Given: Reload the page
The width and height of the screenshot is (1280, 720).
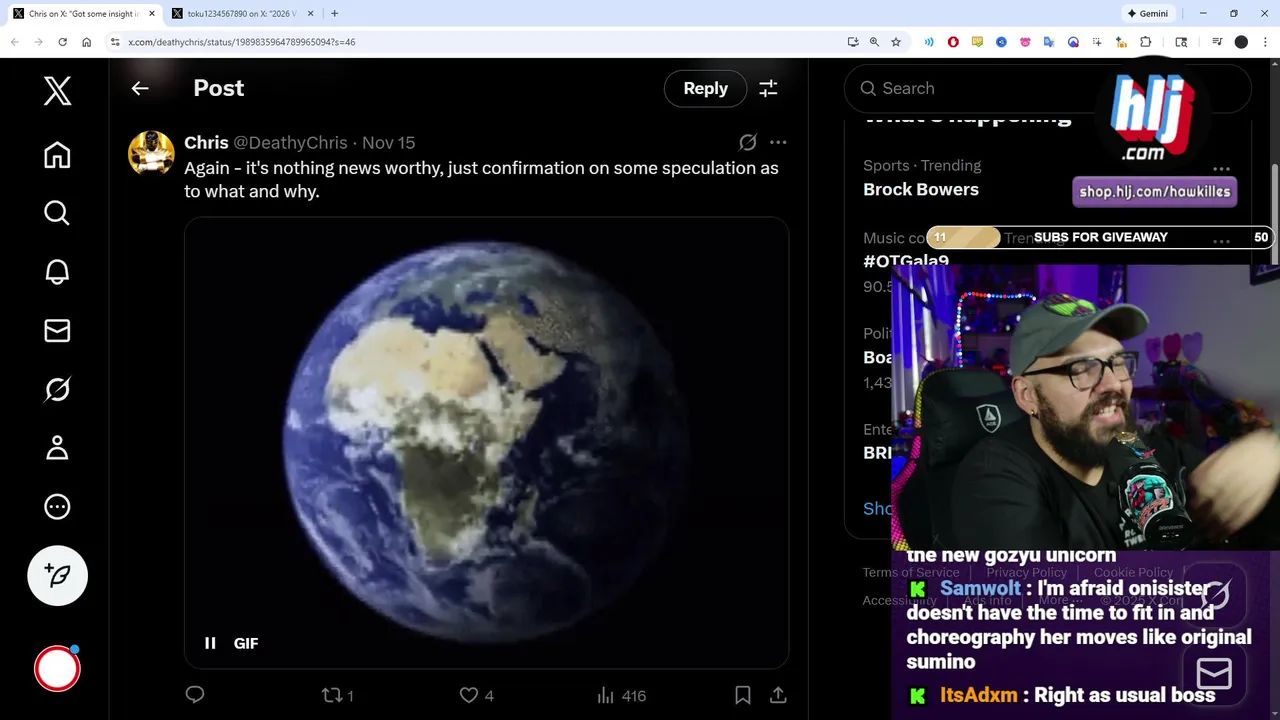Looking at the screenshot, I should [62, 42].
